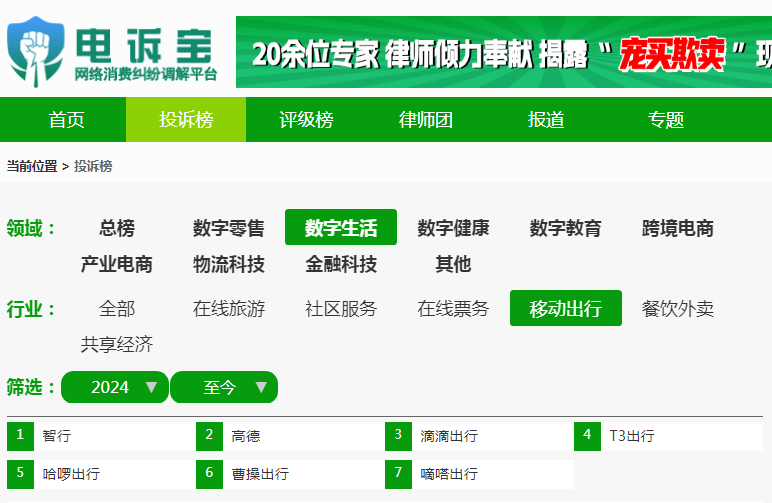772x503 pixels.
Task: Open the 投诉榜 navigation tab
Action: [186, 120]
